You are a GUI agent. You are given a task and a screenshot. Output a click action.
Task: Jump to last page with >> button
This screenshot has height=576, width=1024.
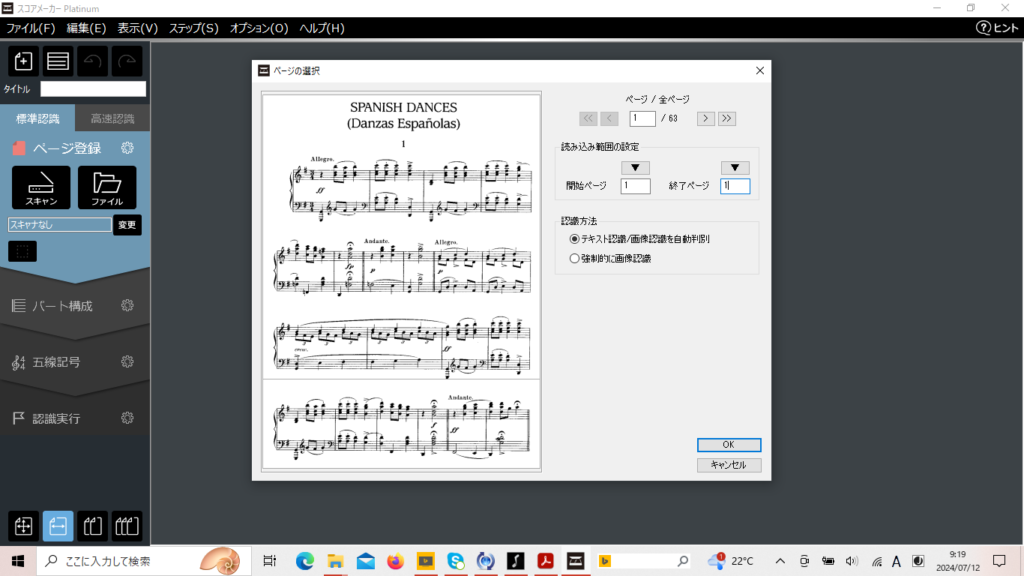tap(727, 119)
